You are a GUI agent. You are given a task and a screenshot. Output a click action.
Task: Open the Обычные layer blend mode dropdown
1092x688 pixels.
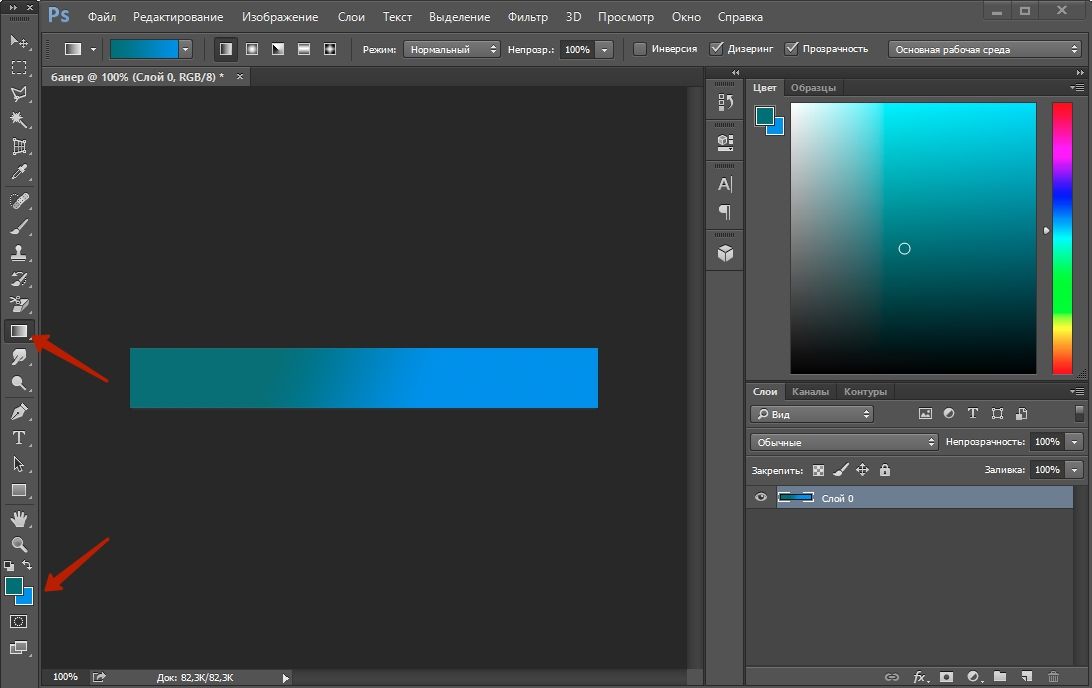[844, 442]
